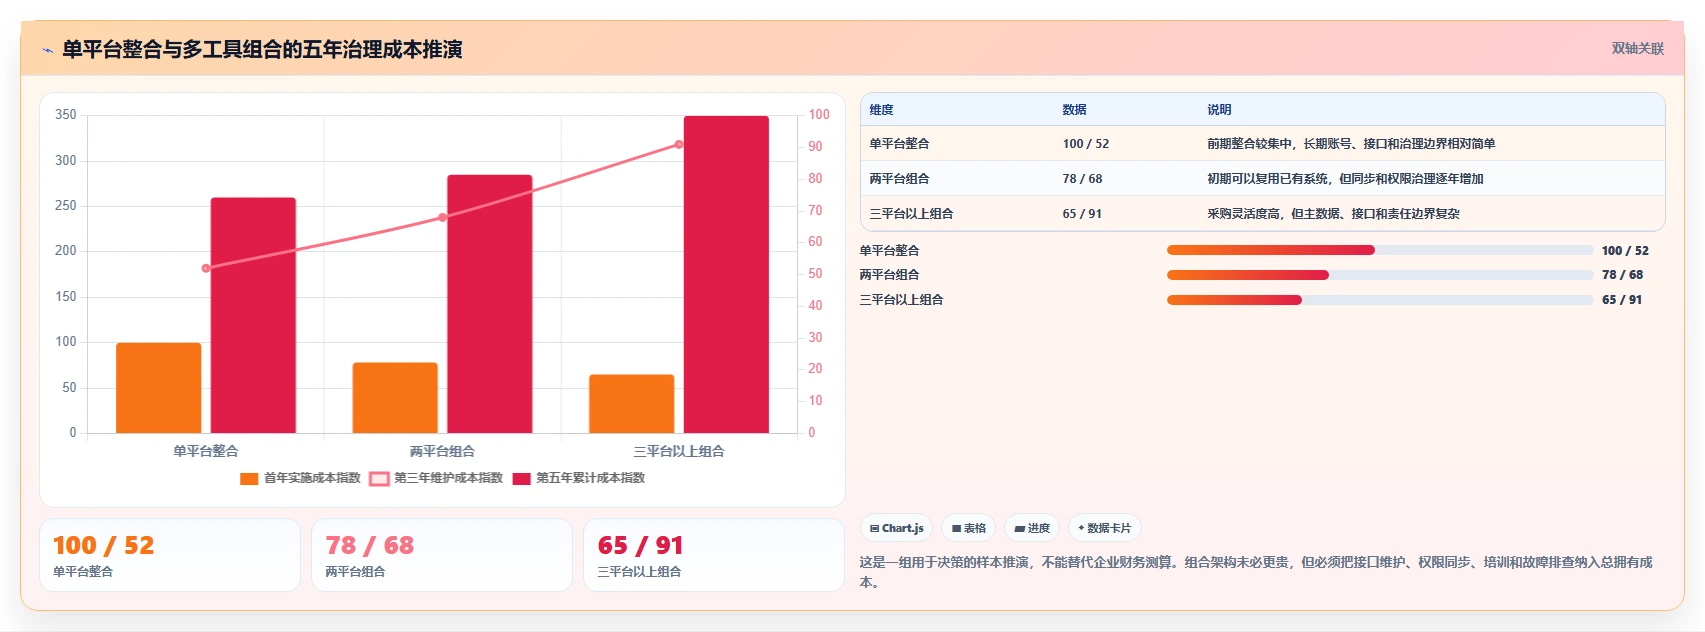Click left axis value 350

point(66,115)
